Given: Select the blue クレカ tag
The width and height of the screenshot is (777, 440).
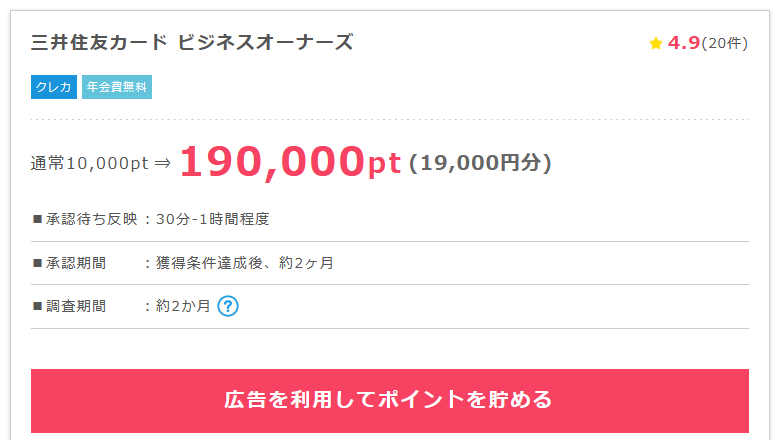Looking at the screenshot, I should 54,88.
